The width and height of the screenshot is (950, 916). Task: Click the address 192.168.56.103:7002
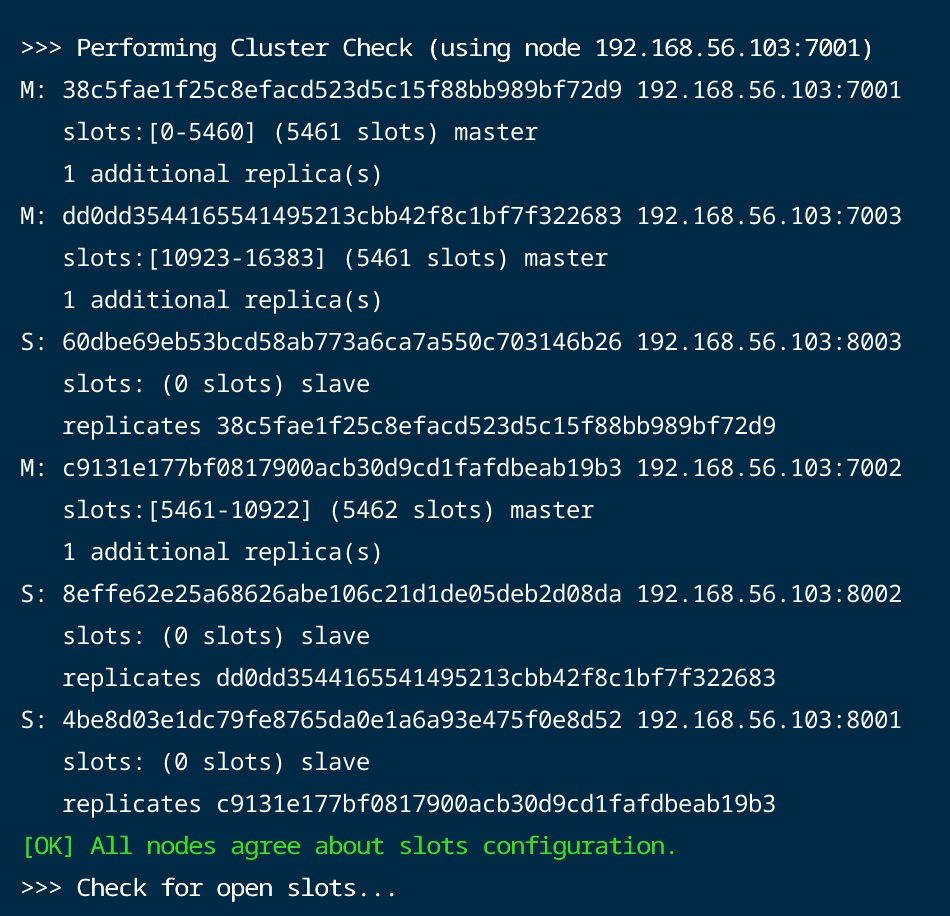tap(769, 468)
